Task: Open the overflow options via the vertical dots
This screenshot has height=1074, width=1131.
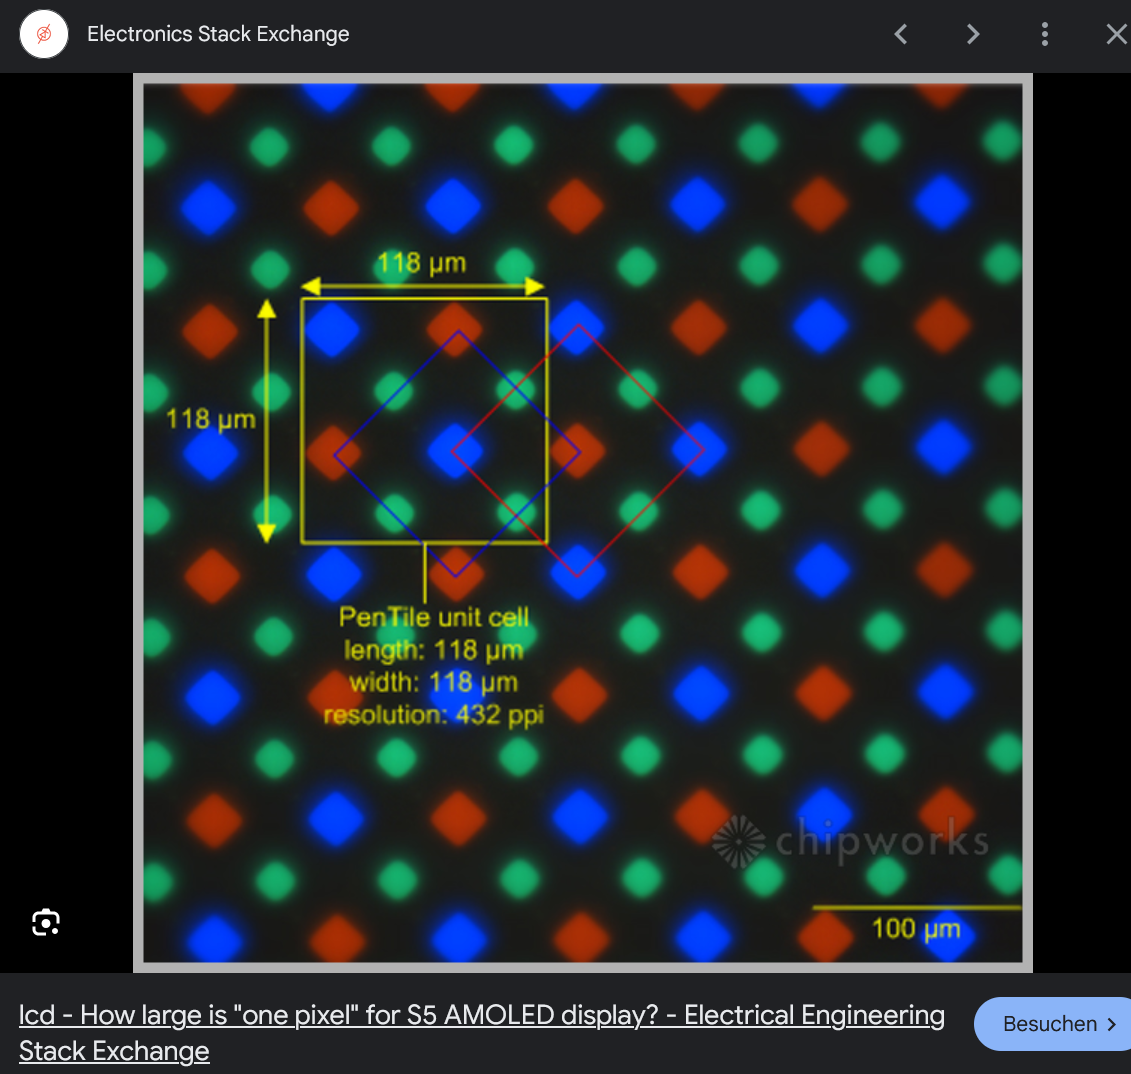Action: click(x=1044, y=33)
